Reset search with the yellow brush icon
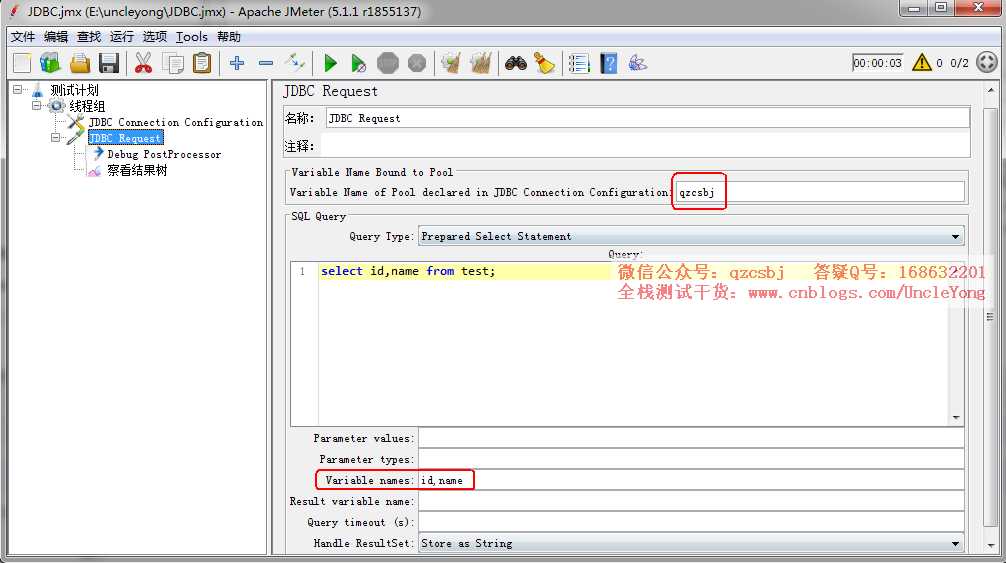The height and width of the screenshot is (563, 1006). [544, 63]
